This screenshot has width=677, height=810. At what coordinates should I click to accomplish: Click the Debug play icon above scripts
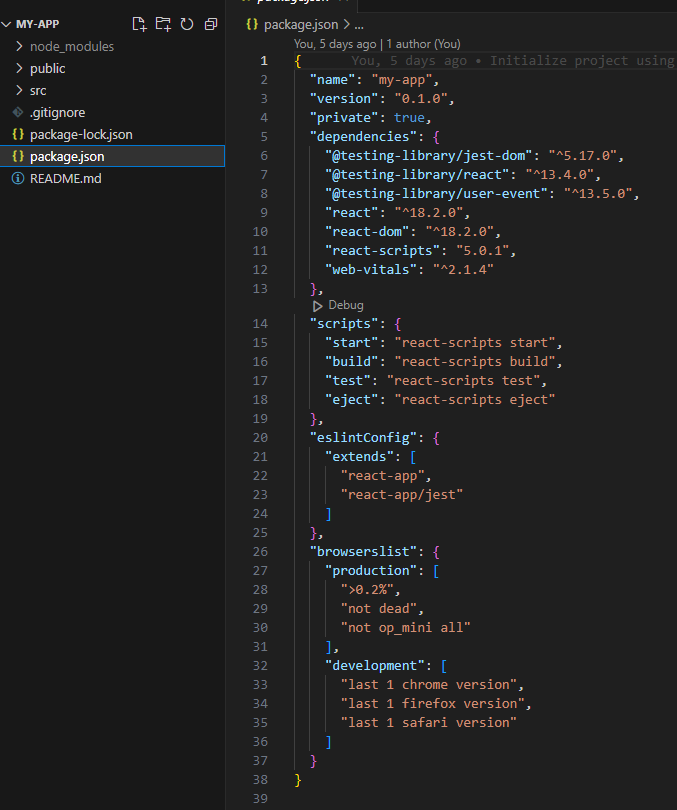click(x=317, y=306)
